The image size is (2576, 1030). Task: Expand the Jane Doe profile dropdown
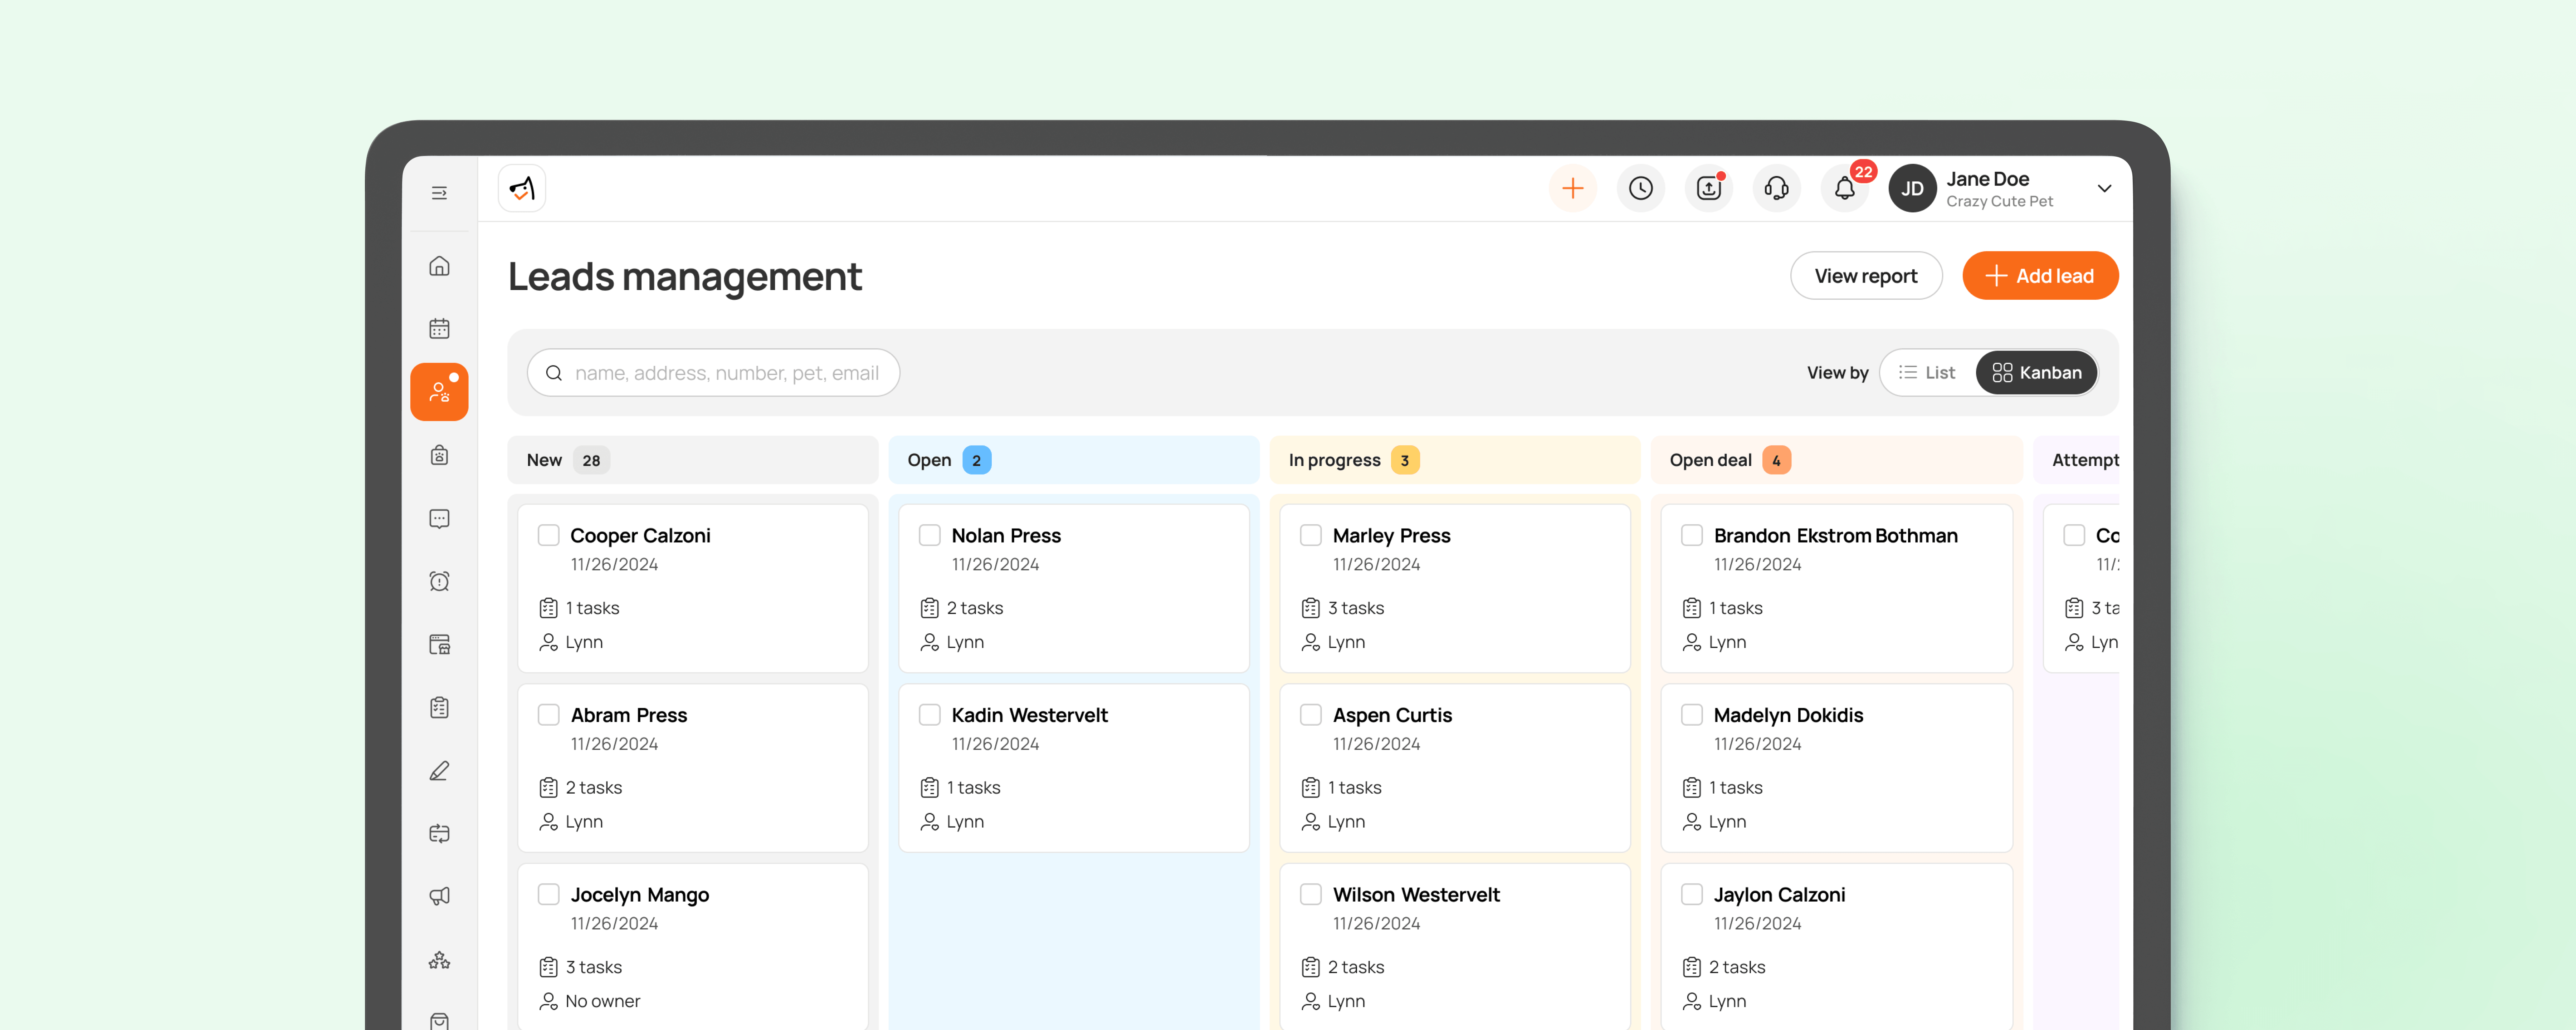[x=2104, y=188]
